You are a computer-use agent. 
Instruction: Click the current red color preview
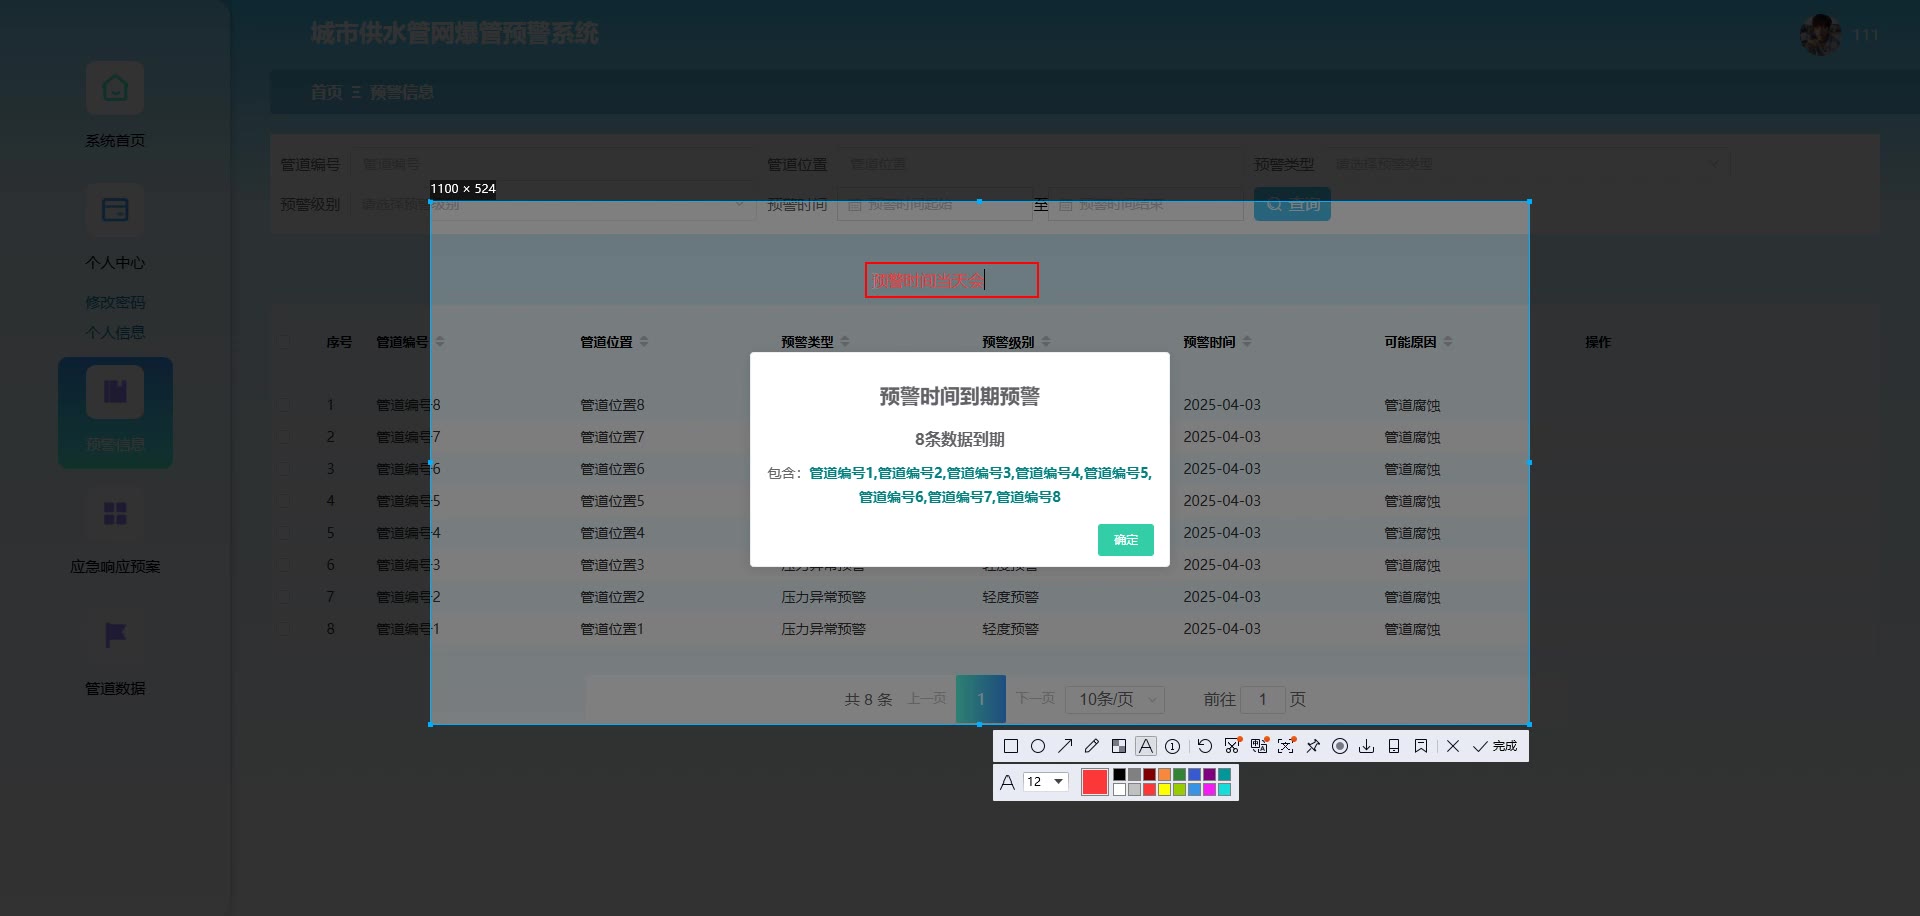click(x=1095, y=782)
